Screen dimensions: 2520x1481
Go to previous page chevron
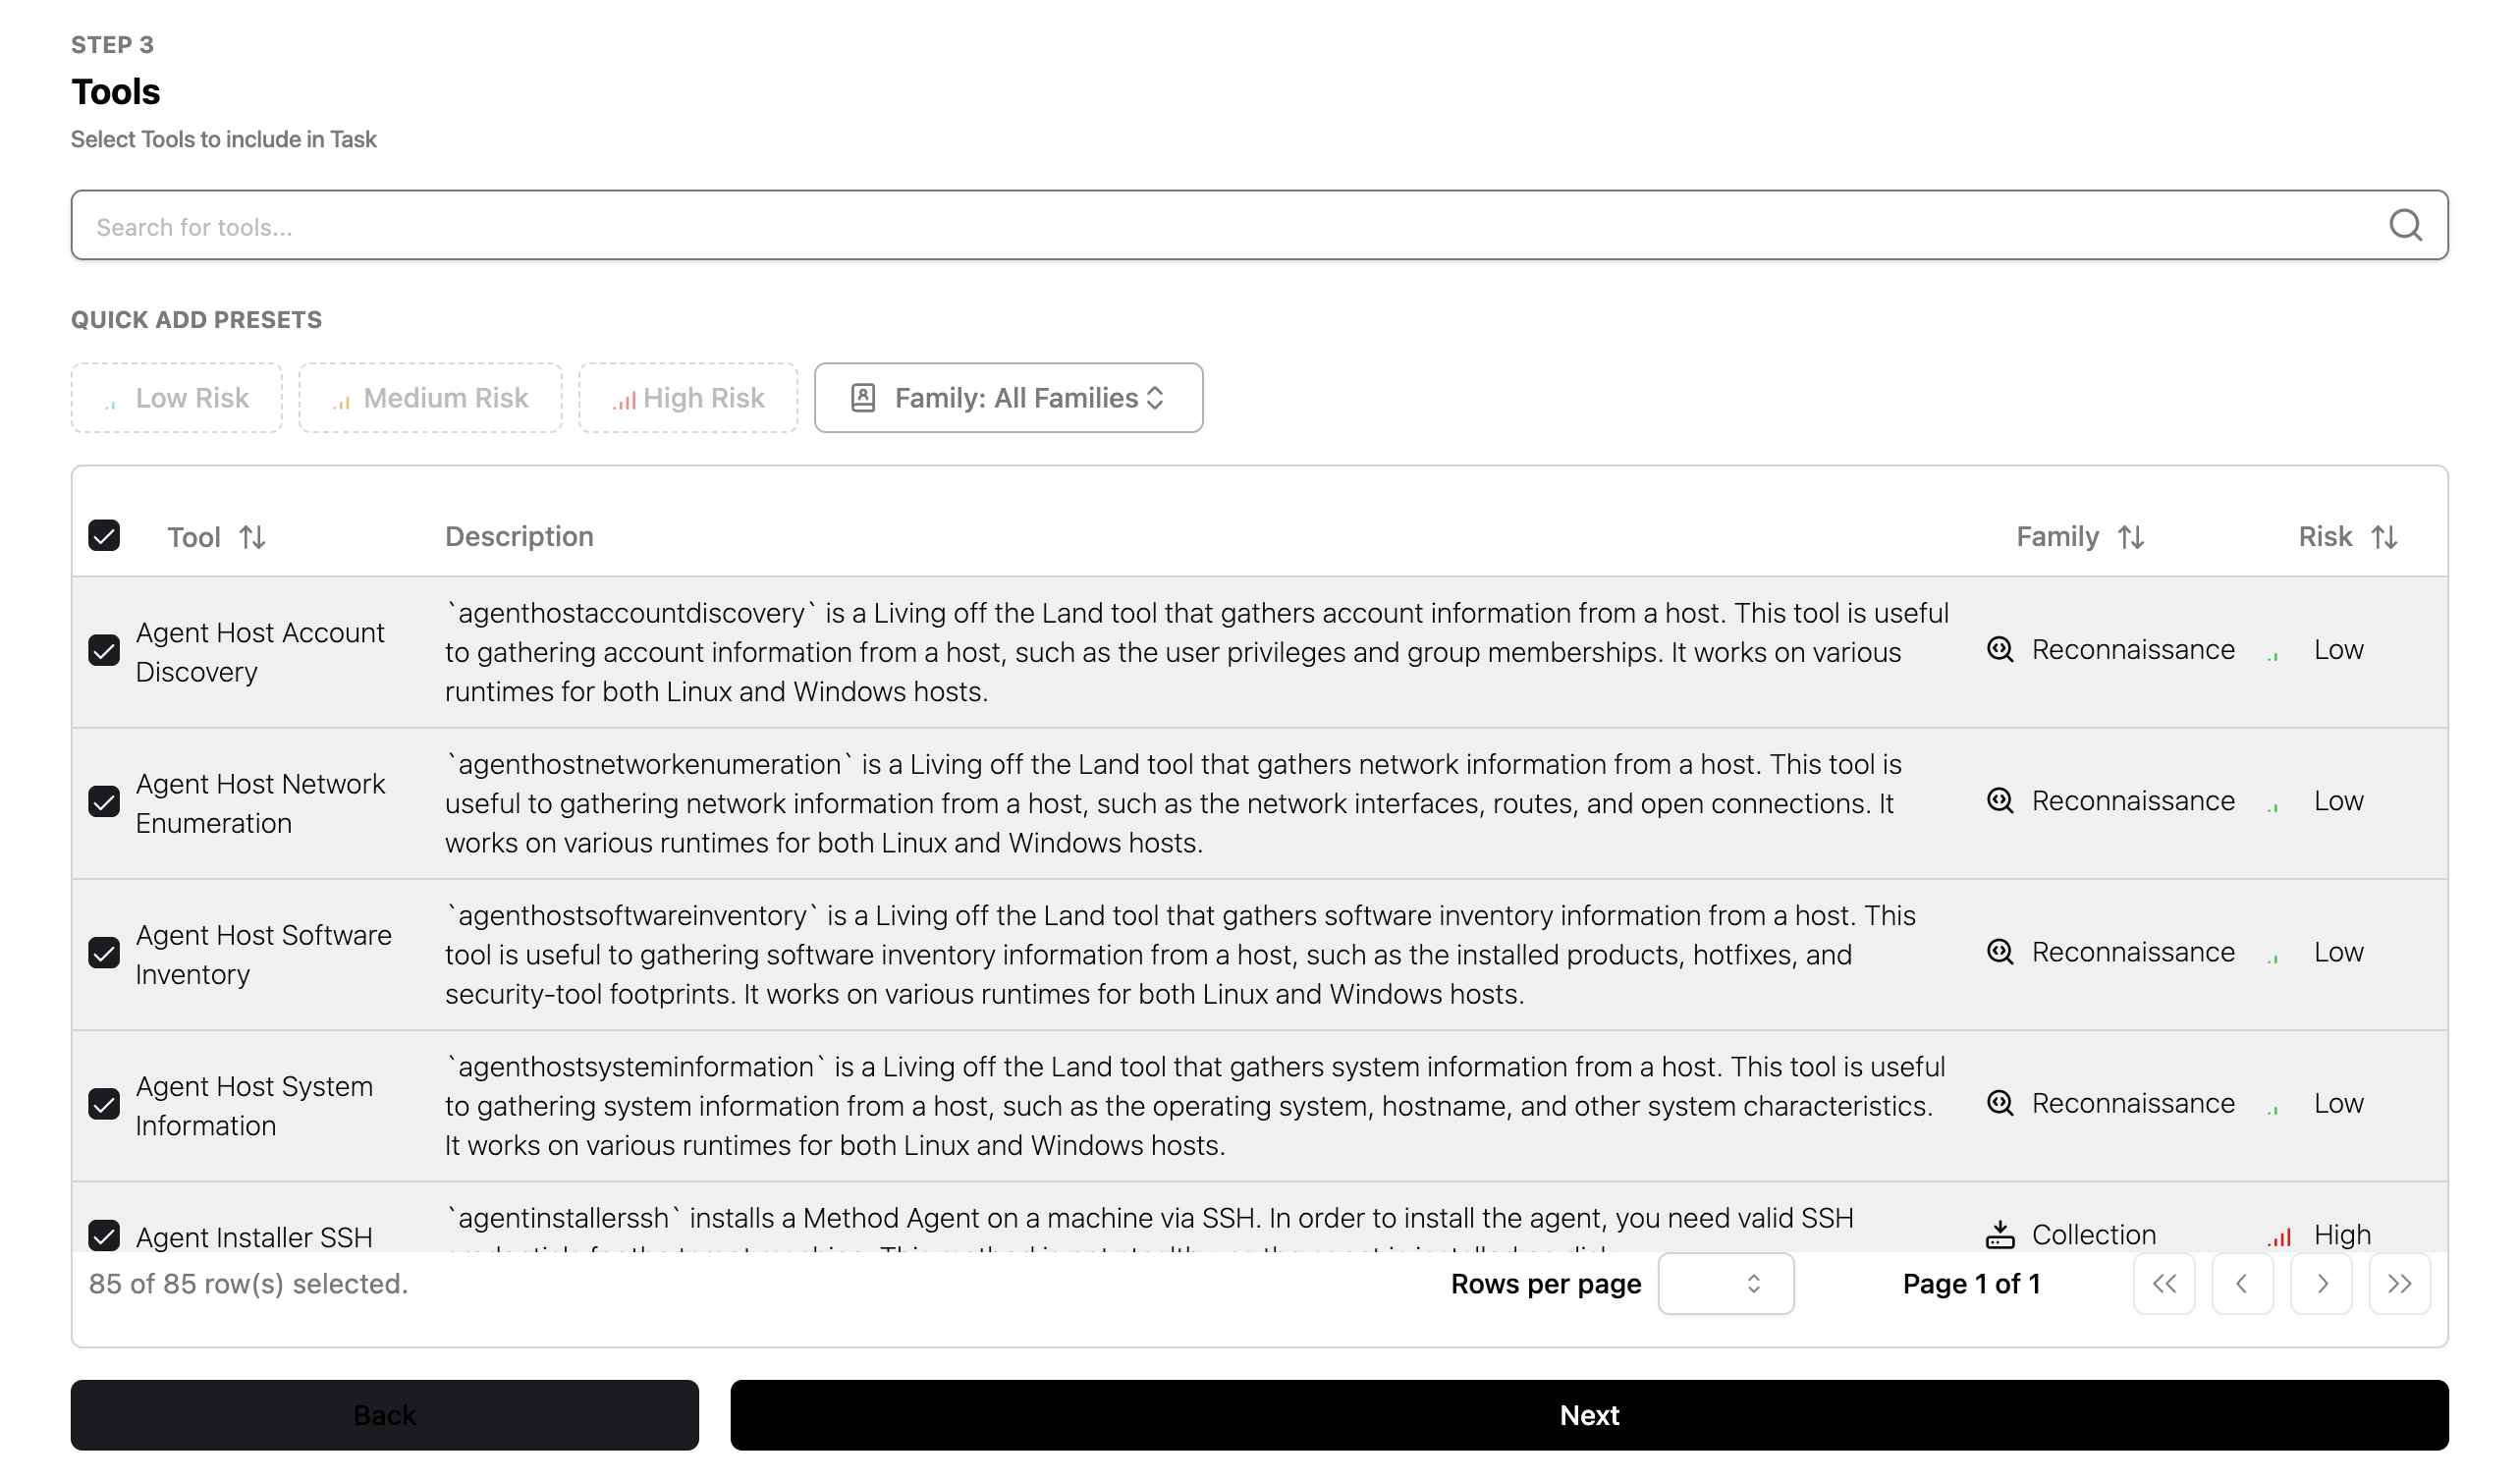click(x=2242, y=1283)
